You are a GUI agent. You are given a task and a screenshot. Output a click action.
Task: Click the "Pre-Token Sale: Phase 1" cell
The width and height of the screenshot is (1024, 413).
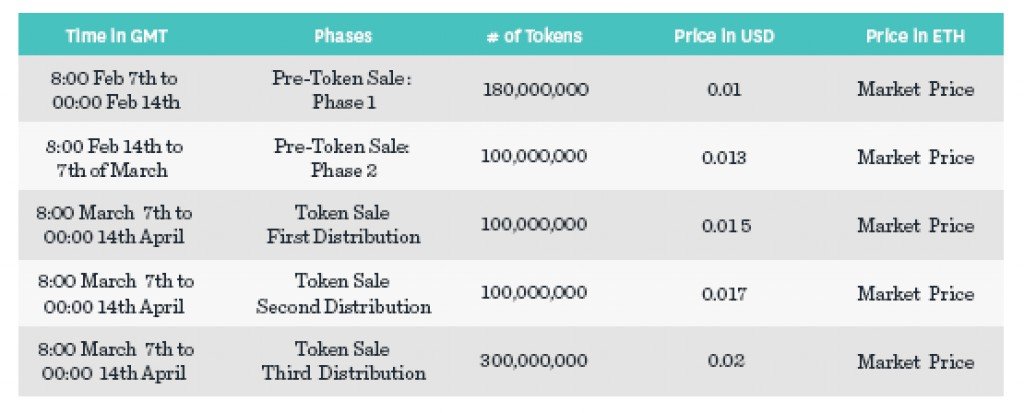343,90
